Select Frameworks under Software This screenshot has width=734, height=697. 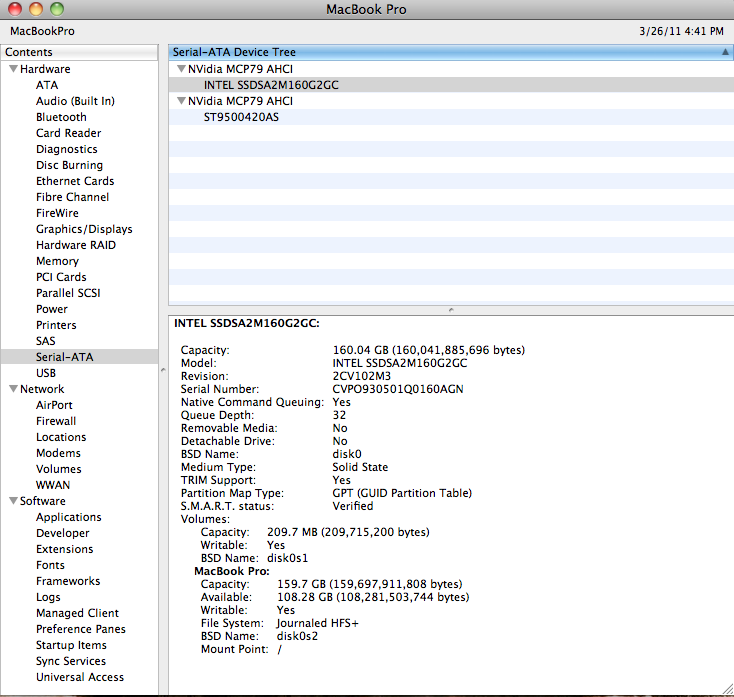tap(68, 581)
